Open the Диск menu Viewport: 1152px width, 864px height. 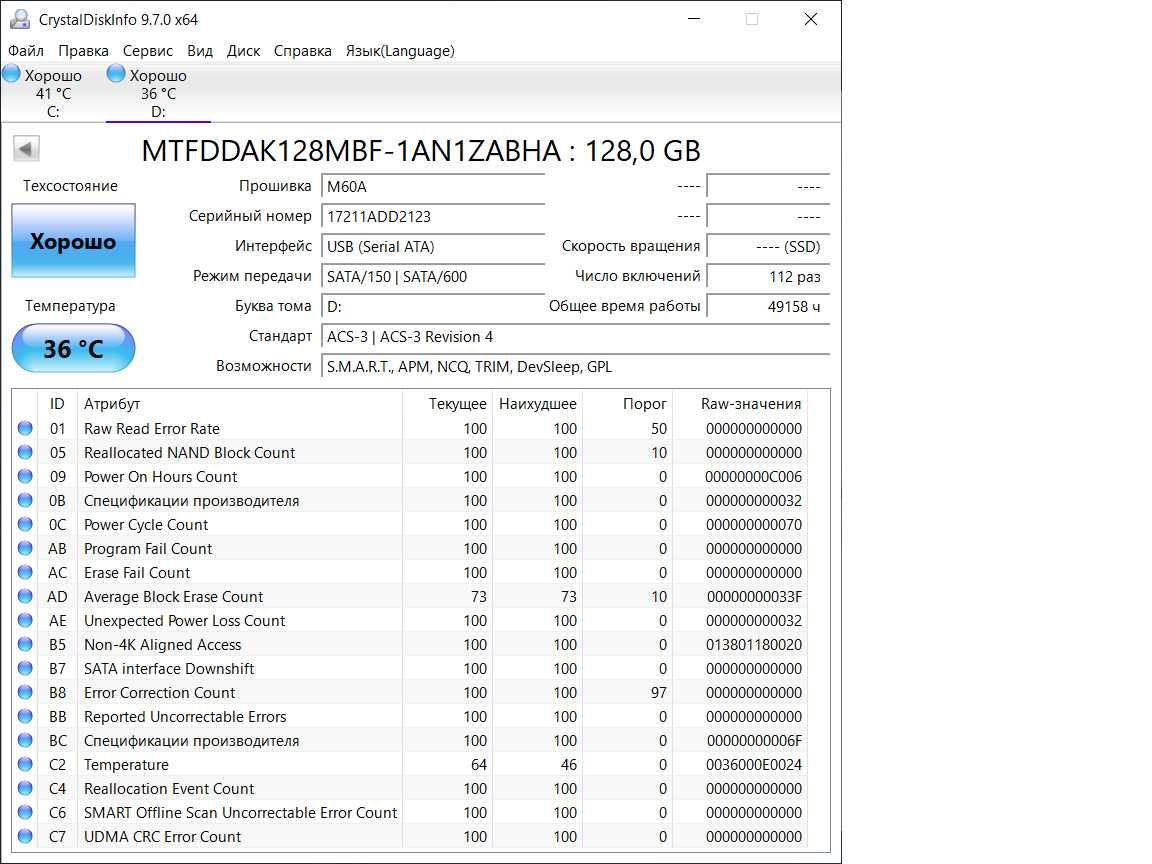pos(243,51)
